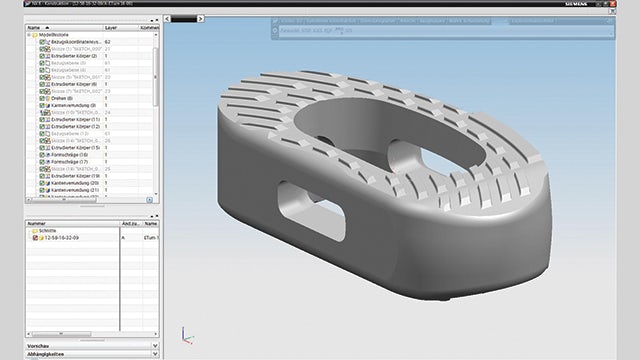
Task: Click the Extrudierter Körper (2) feature icon
Action: [x=48, y=56]
